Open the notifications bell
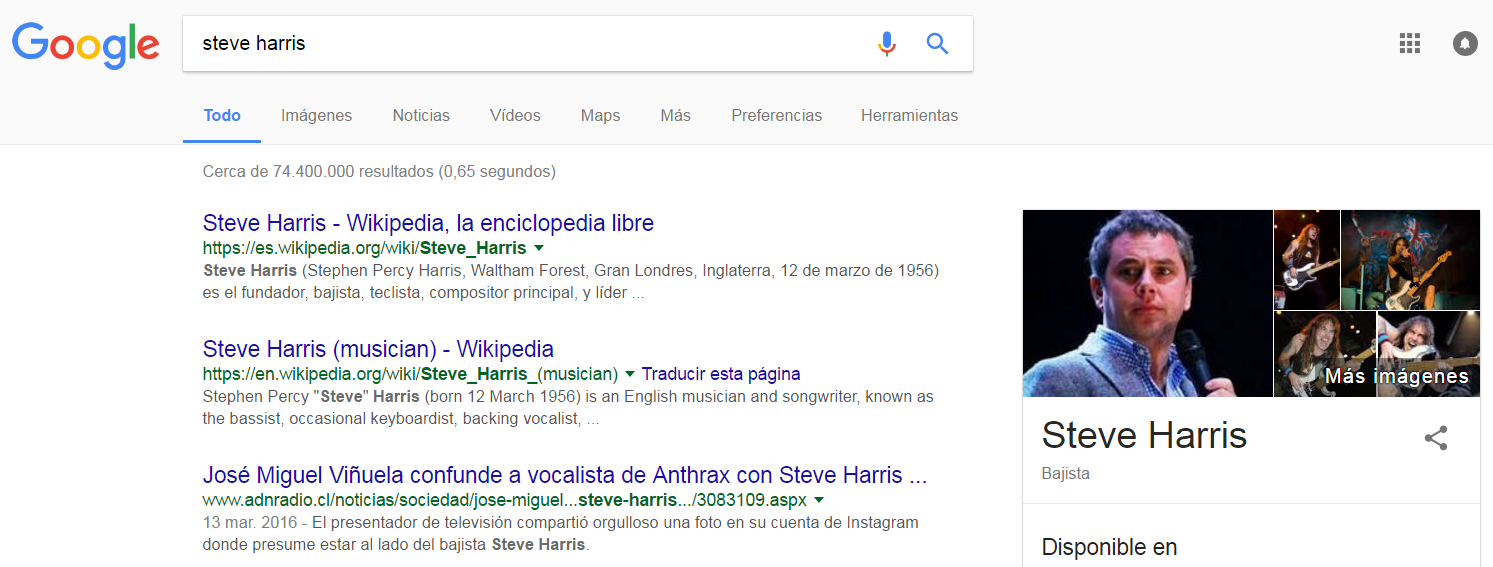Image resolution: width=1493 pixels, height=567 pixels. (1465, 43)
